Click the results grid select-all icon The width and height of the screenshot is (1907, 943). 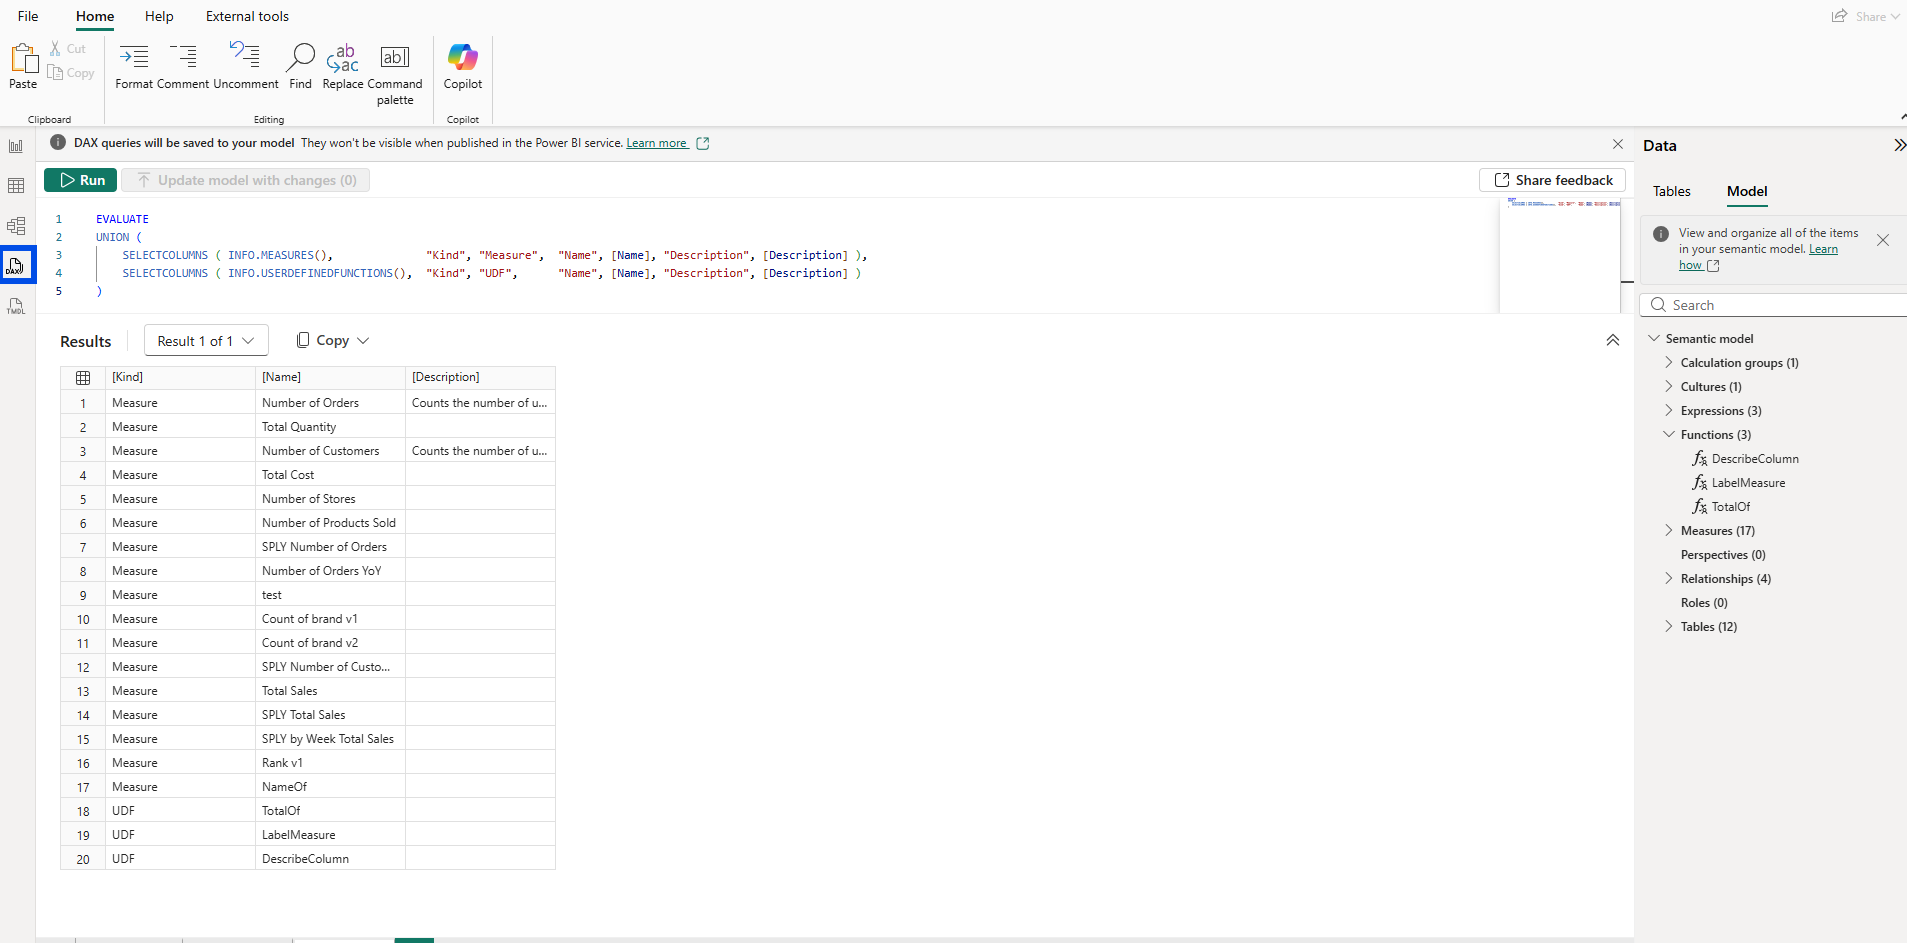[83, 377]
